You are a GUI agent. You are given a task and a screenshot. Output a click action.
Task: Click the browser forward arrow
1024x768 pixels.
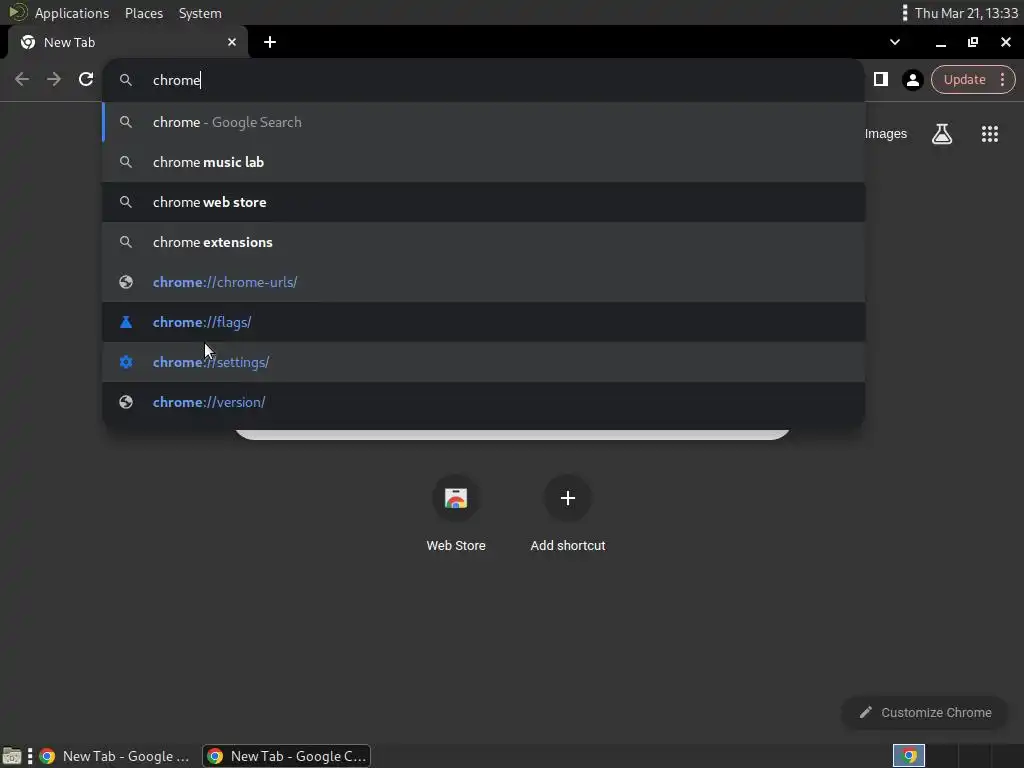coord(54,80)
